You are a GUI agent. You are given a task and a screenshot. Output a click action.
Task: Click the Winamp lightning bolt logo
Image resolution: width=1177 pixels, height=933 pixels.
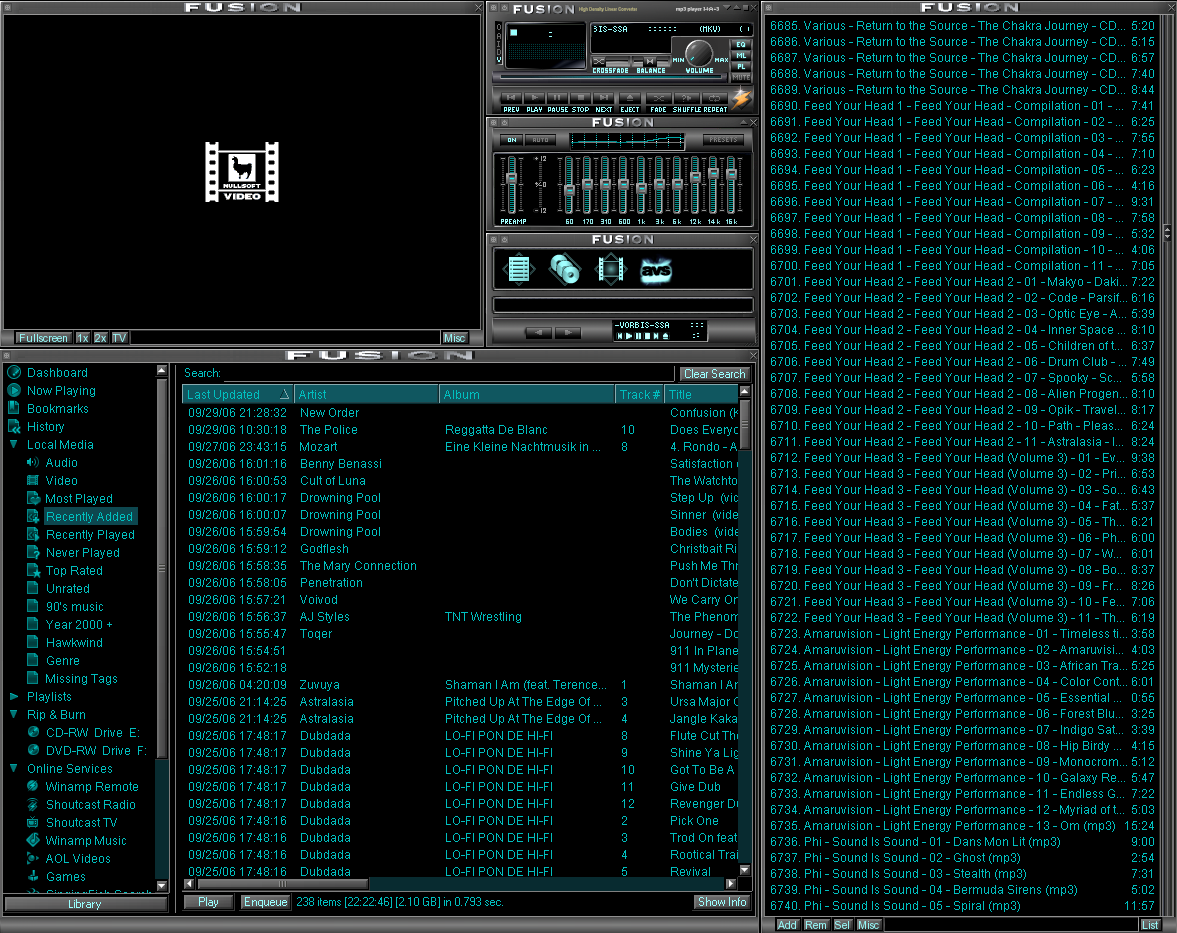(741, 98)
